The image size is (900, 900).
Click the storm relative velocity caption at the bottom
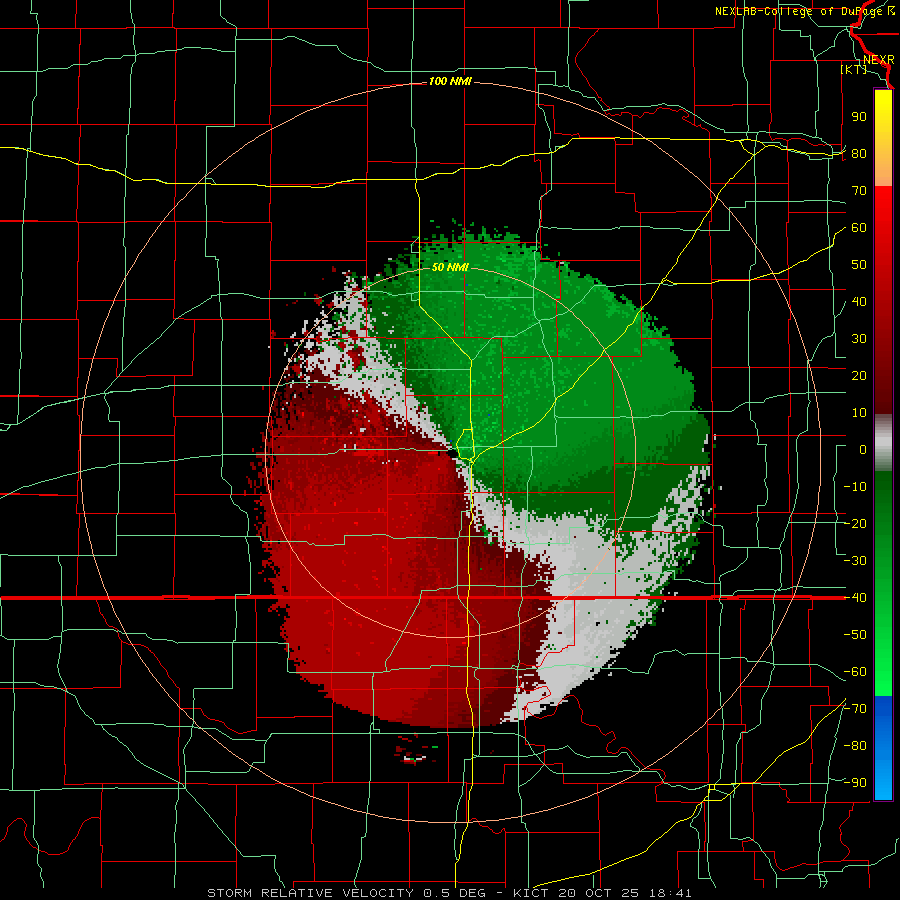point(449,893)
